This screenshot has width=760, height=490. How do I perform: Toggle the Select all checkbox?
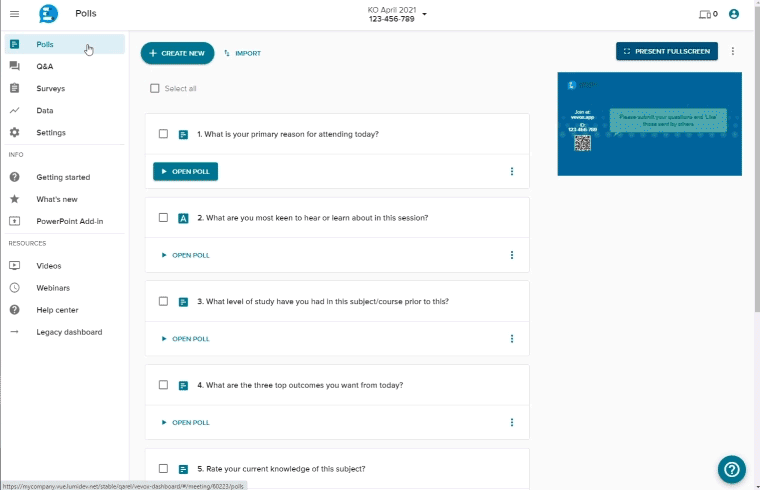(154, 88)
